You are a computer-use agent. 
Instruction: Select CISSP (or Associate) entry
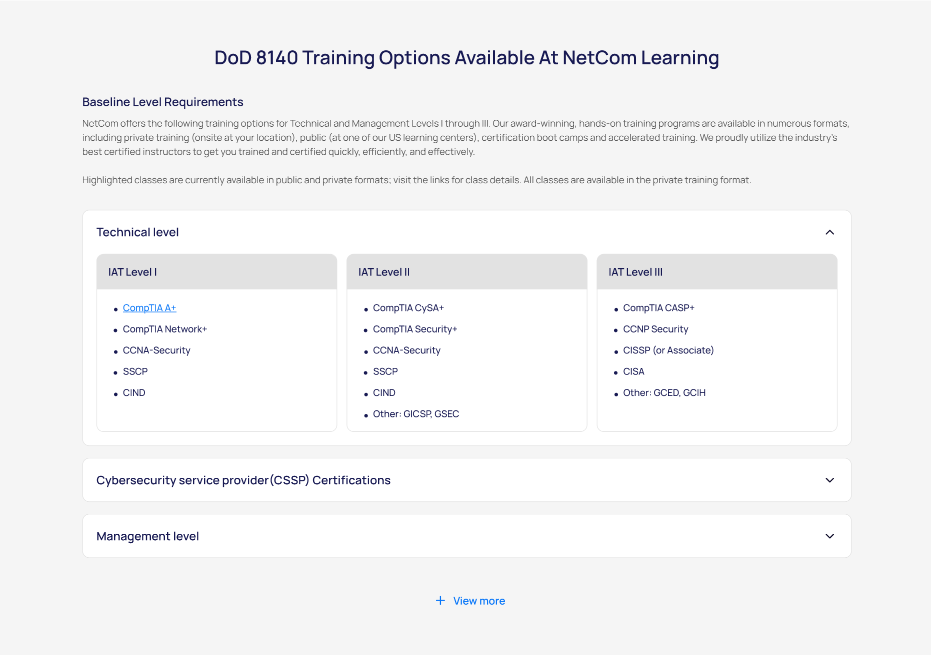coord(668,350)
